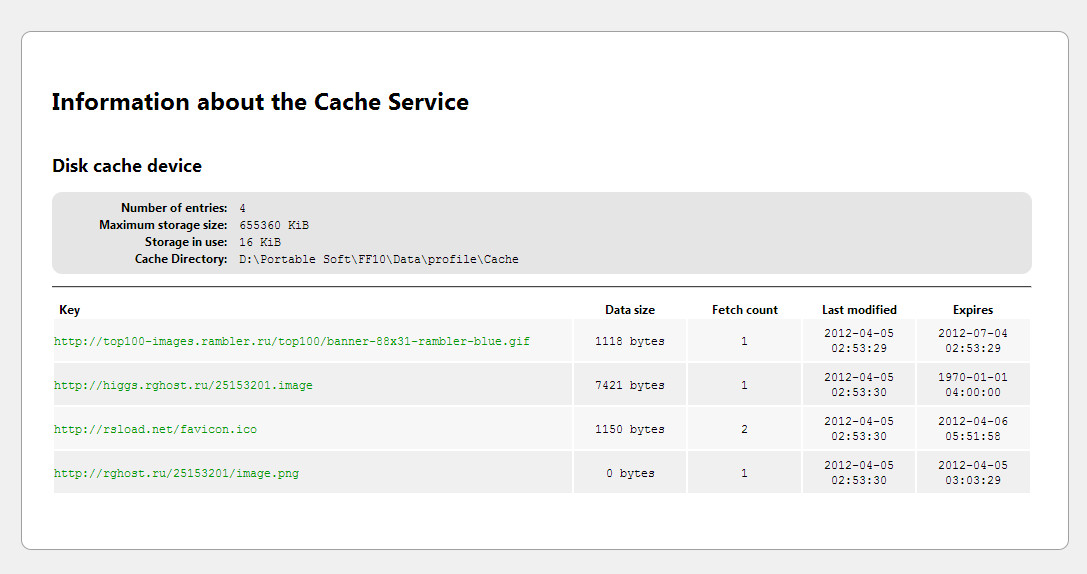The image size is (1087, 574).
Task: Click the Data size column header
Action: 630,310
